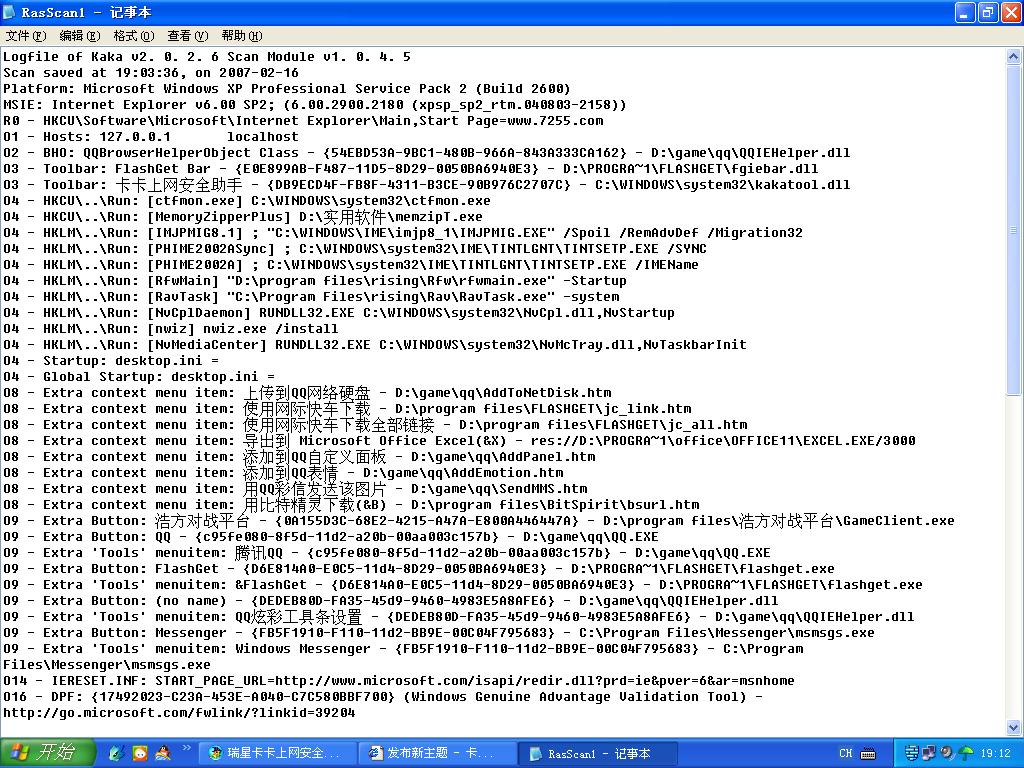1024x768 pixels.
Task: Click the BHO: QQBrowserHelperObject Class line
Action: click(x=426, y=153)
